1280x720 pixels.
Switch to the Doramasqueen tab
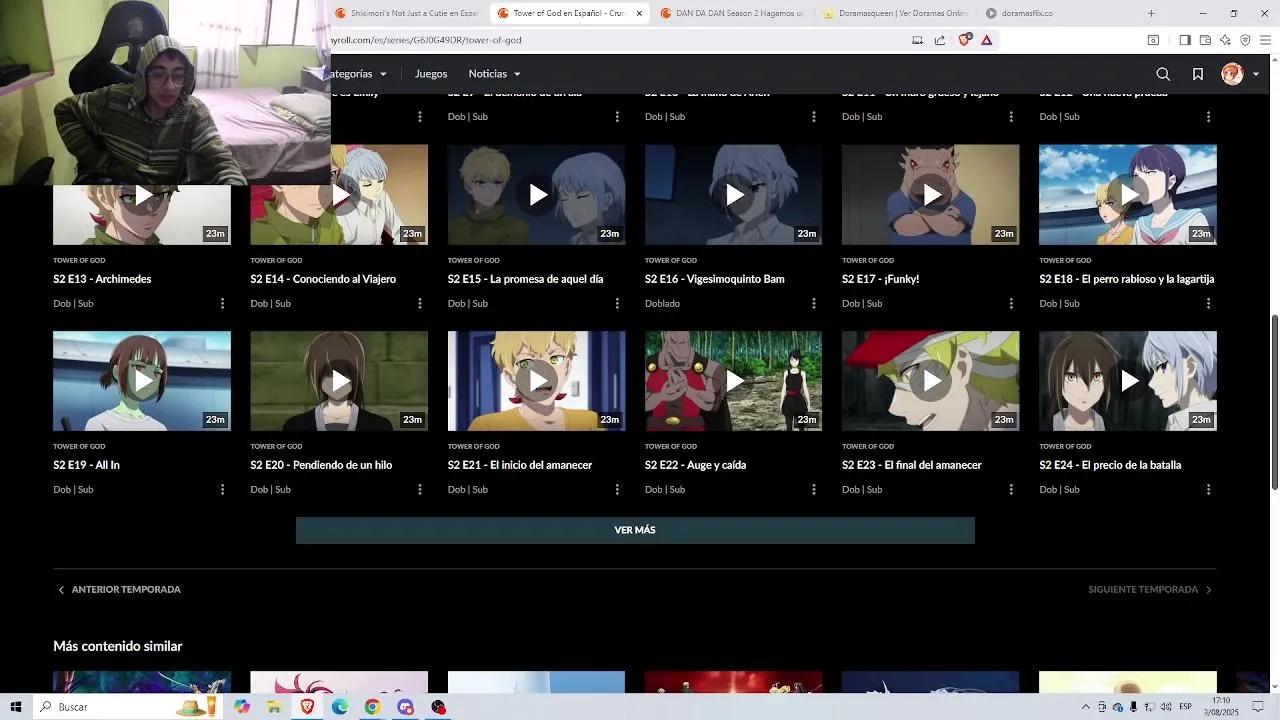(895, 13)
